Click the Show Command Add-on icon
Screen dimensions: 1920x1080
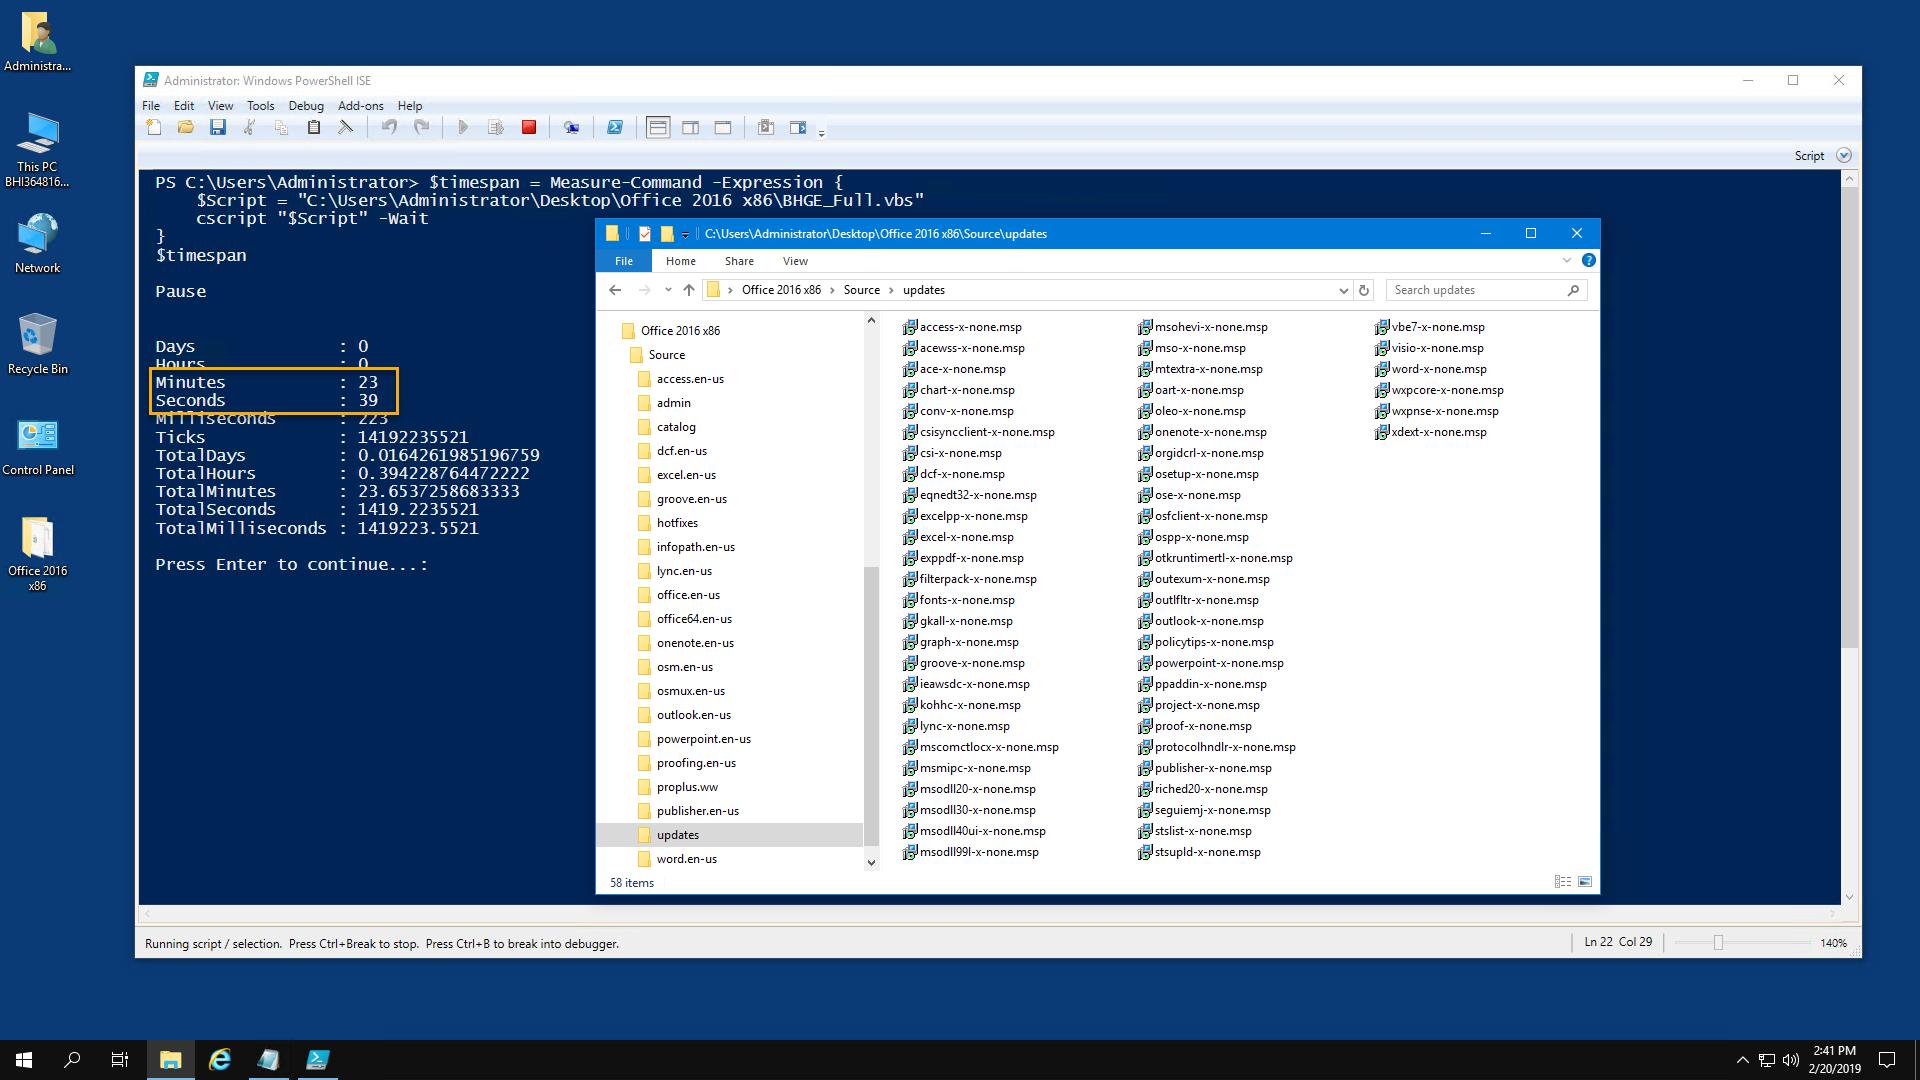pyautogui.click(x=798, y=127)
